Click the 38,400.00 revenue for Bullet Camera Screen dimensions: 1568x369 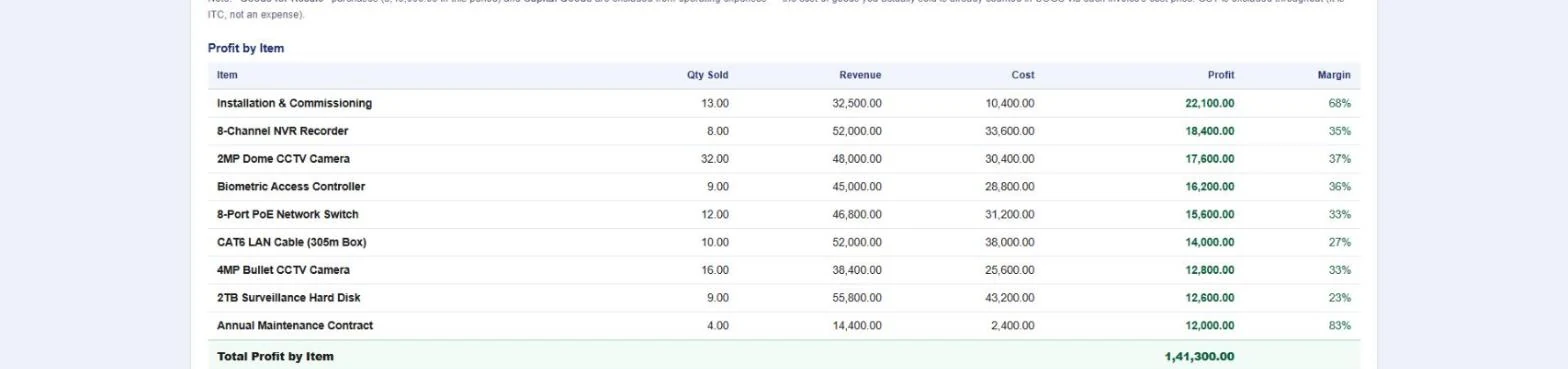[x=857, y=270]
